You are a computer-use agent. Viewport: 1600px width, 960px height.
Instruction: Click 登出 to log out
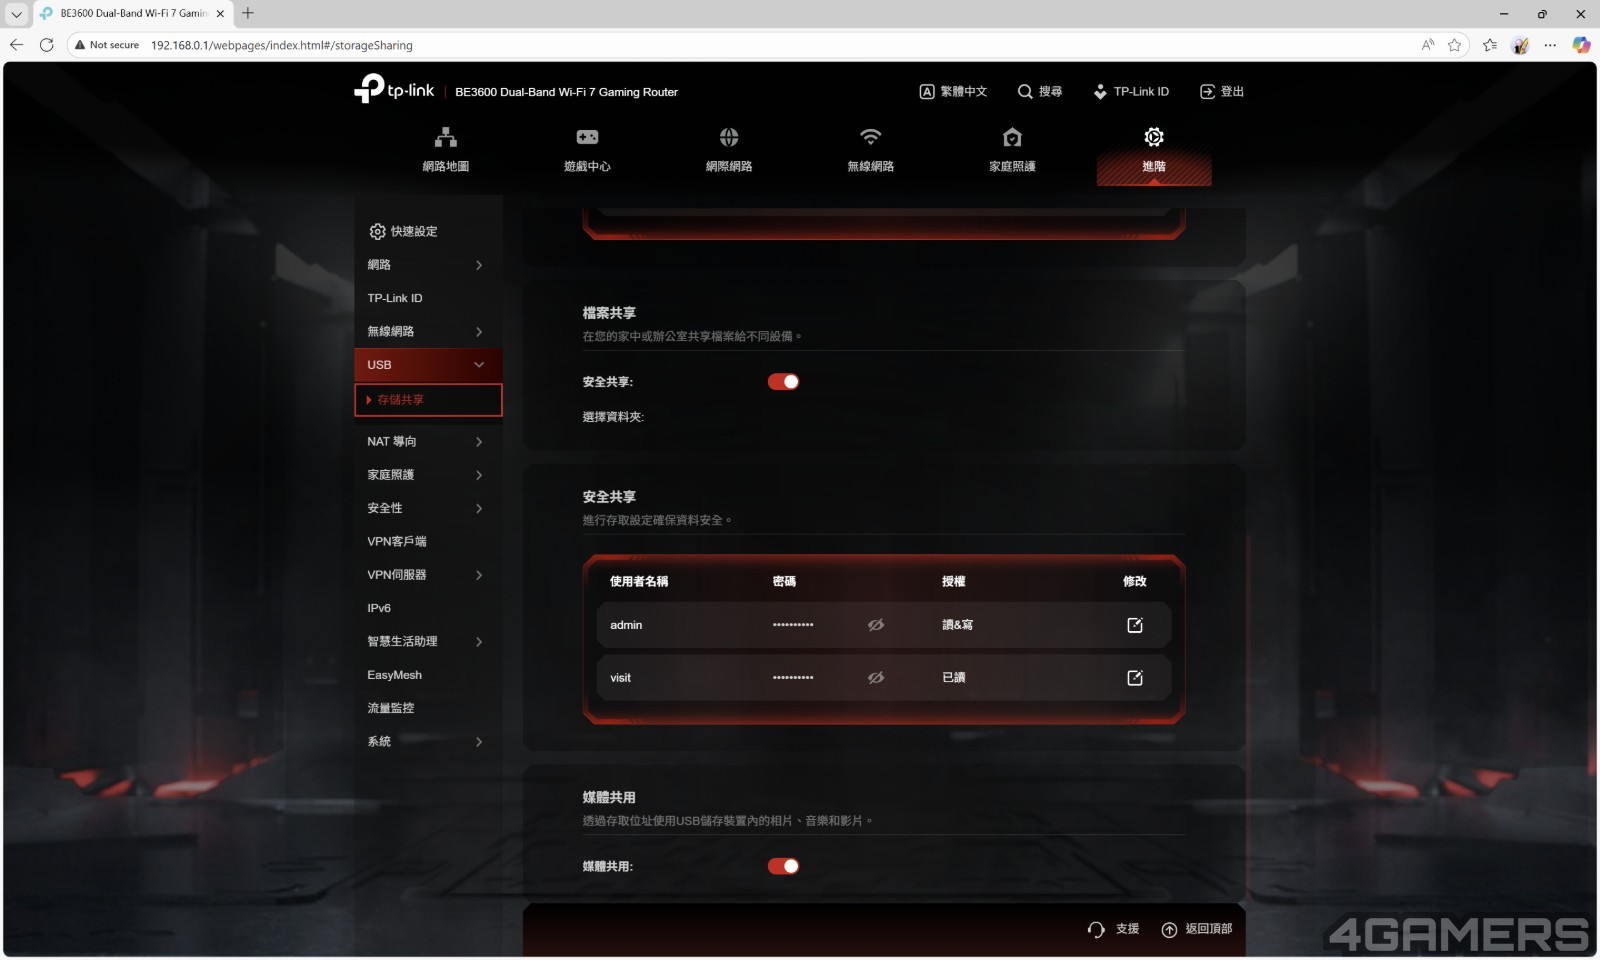[x=1222, y=92]
